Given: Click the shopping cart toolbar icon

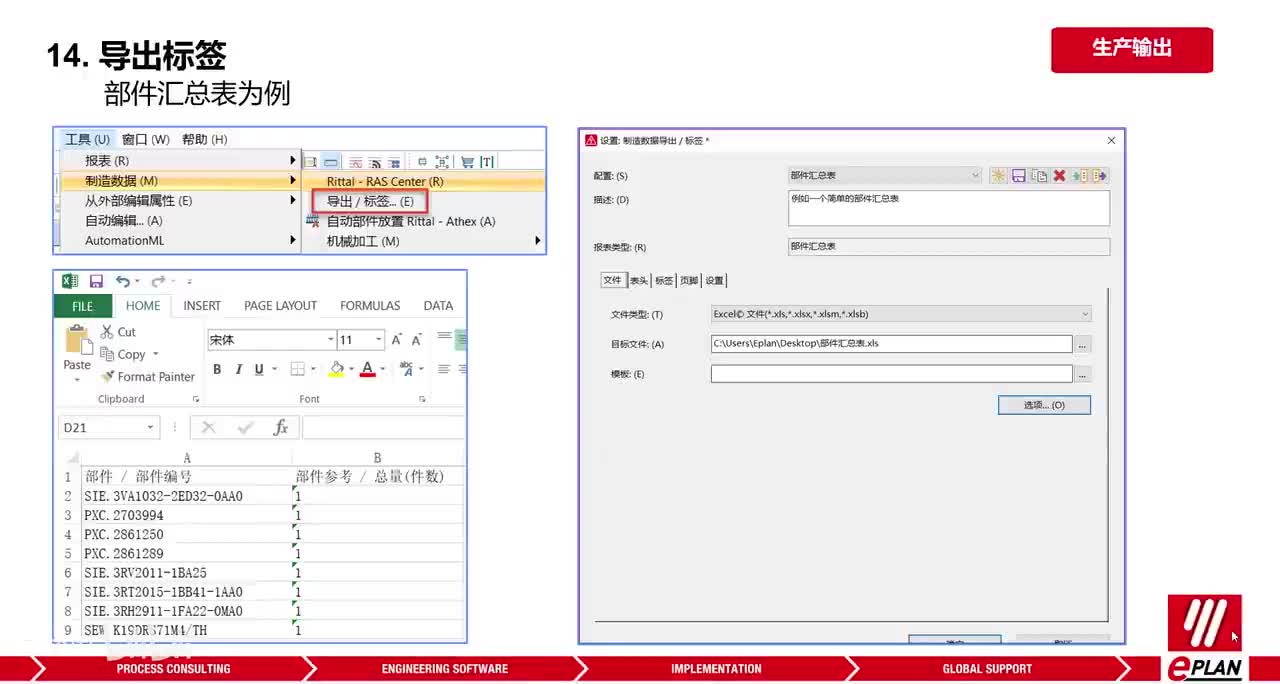Looking at the screenshot, I should click(467, 162).
